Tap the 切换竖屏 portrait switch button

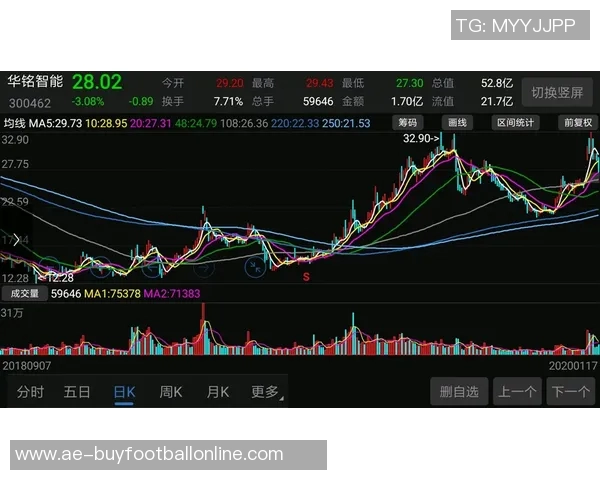click(557, 92)
